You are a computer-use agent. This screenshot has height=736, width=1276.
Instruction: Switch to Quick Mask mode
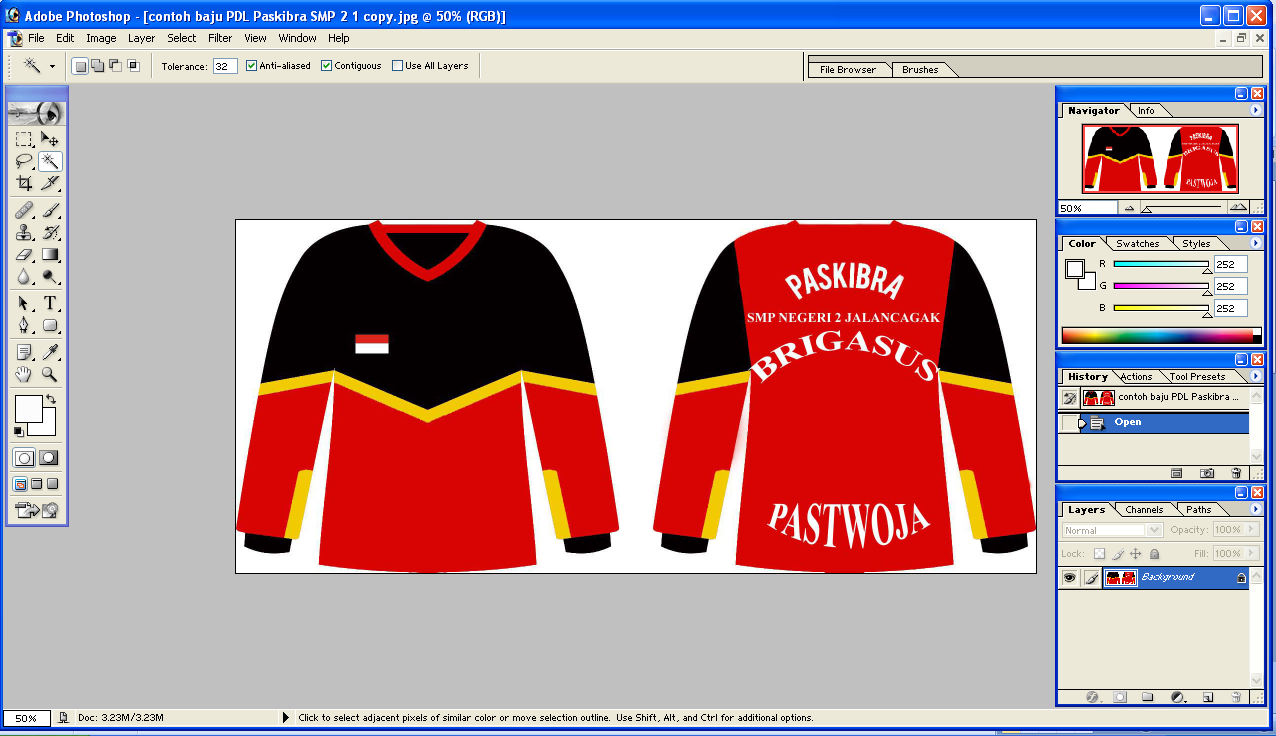(x=49, y=458)
